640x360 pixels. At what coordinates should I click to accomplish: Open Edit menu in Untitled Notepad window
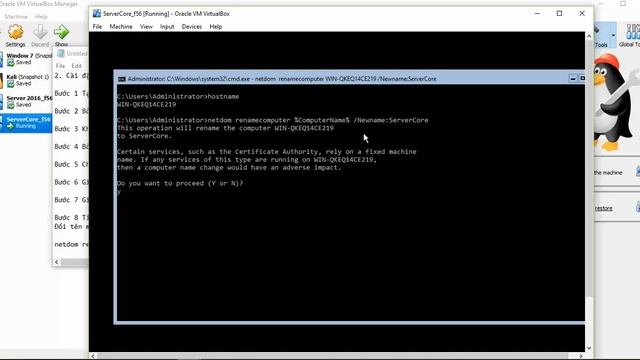coord(76,66)
